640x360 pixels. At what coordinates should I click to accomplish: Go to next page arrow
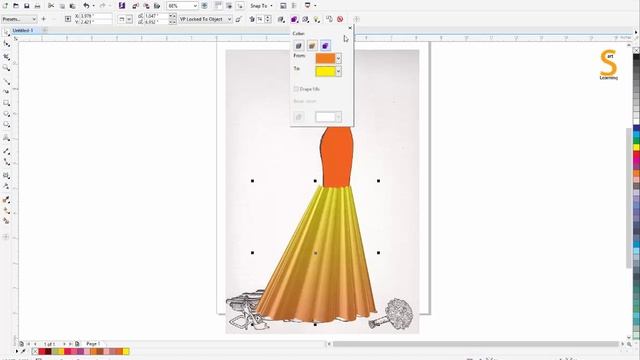pos(64,344)
